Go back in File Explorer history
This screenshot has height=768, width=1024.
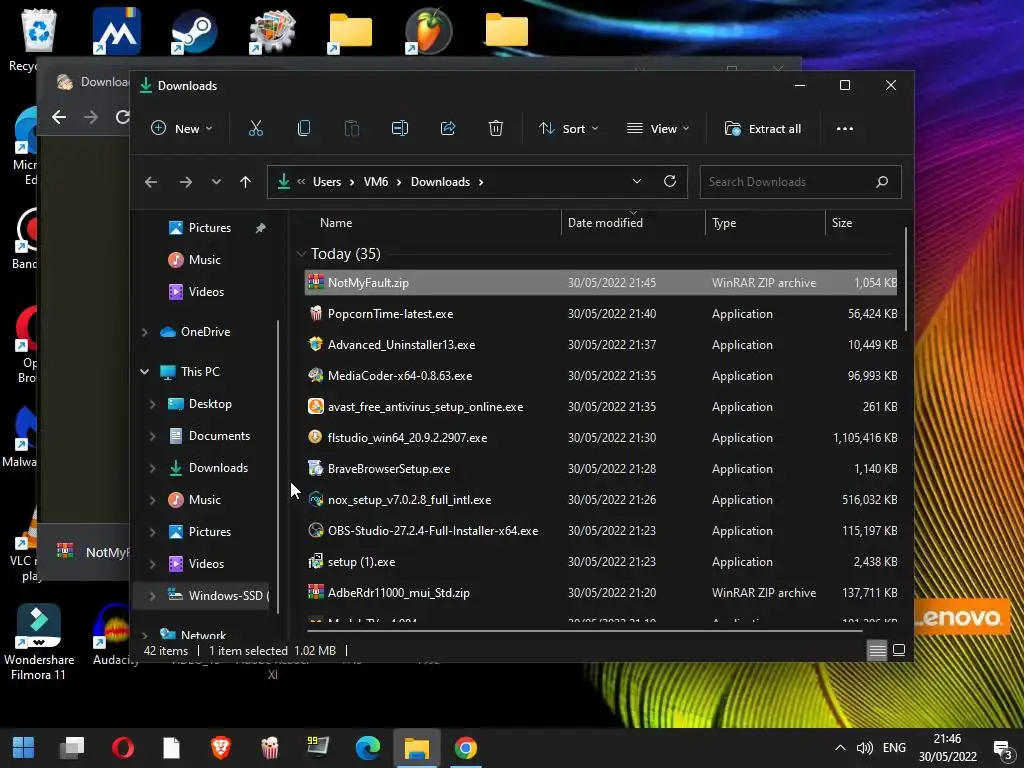[151, 182]
